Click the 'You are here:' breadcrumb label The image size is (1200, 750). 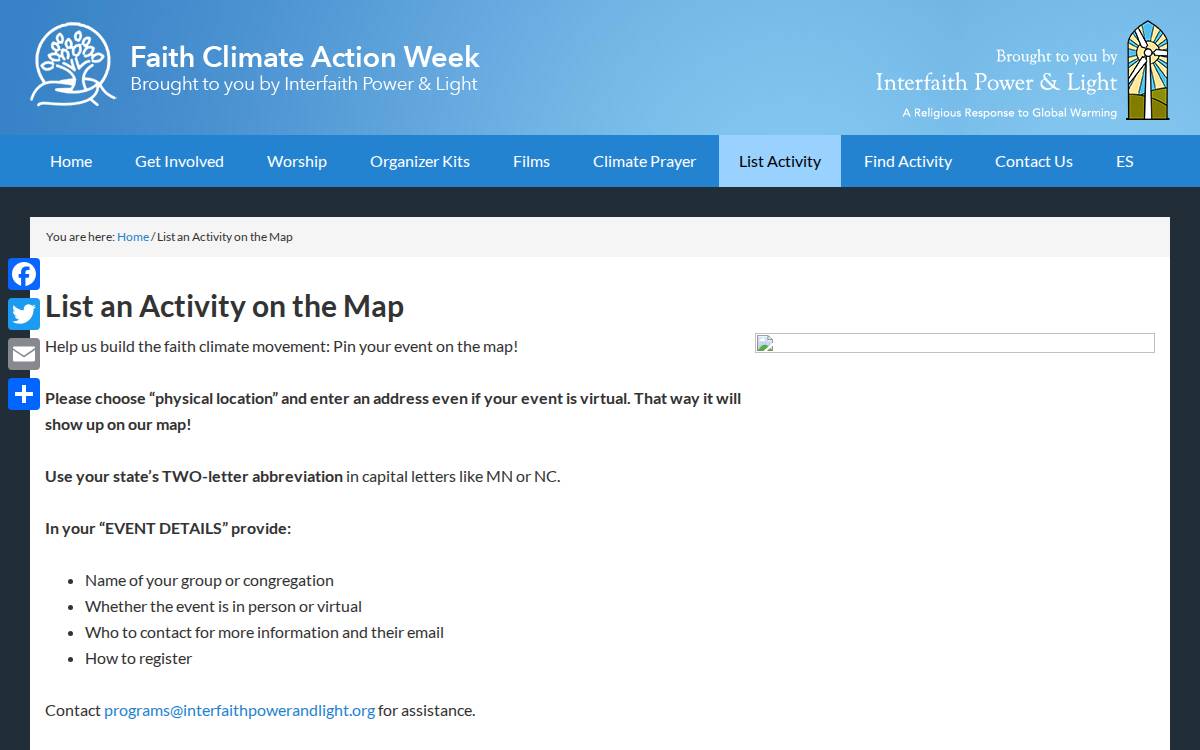[x=80, y=237]
